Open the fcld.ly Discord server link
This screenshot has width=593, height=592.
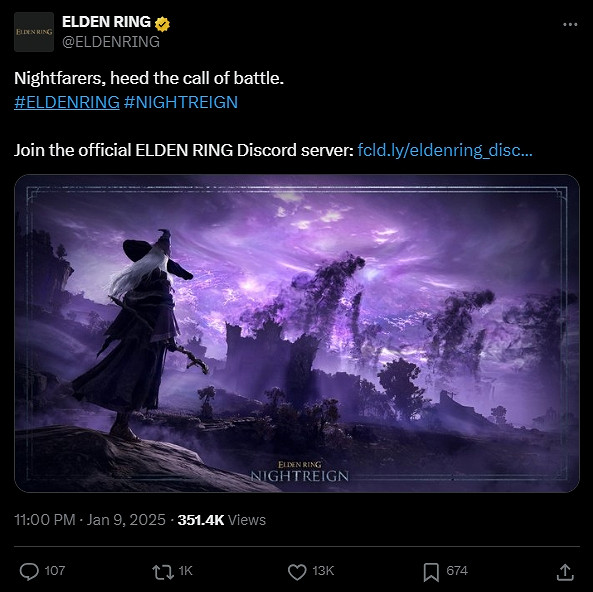point(445,150)
